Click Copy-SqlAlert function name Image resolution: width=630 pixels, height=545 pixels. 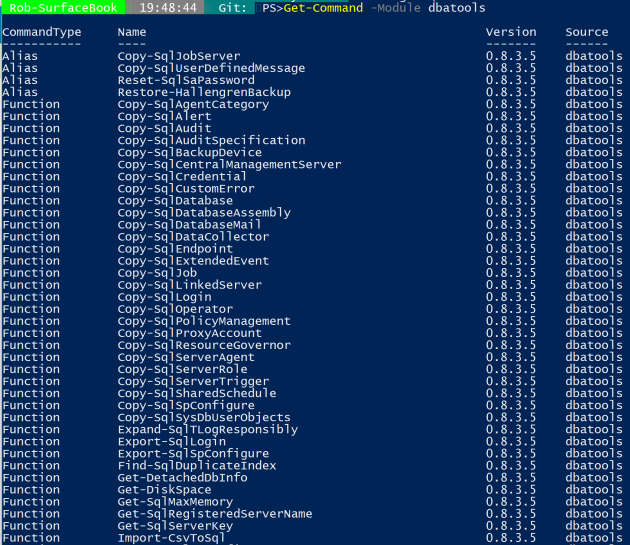click(x=164, y=117)
